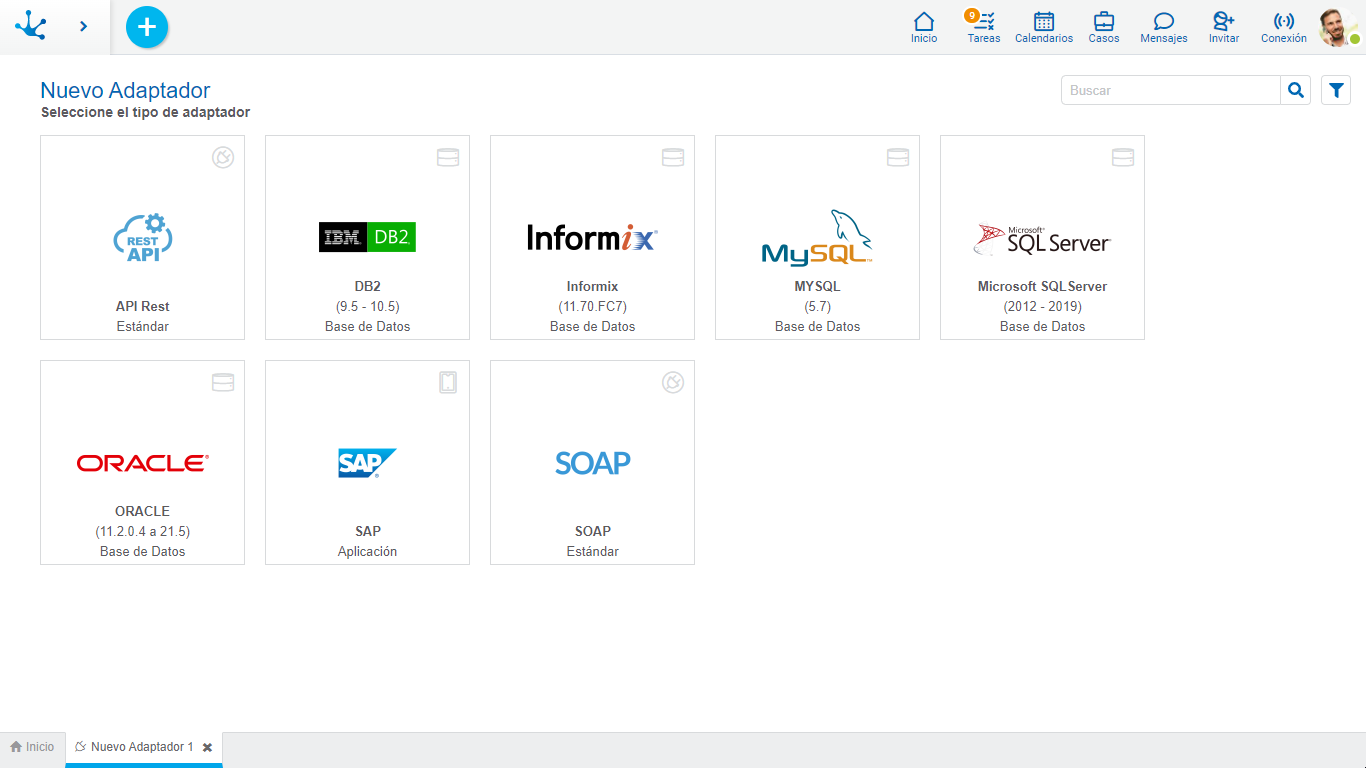
Task: Click the magnifier search button
Action: point(1296,90)
